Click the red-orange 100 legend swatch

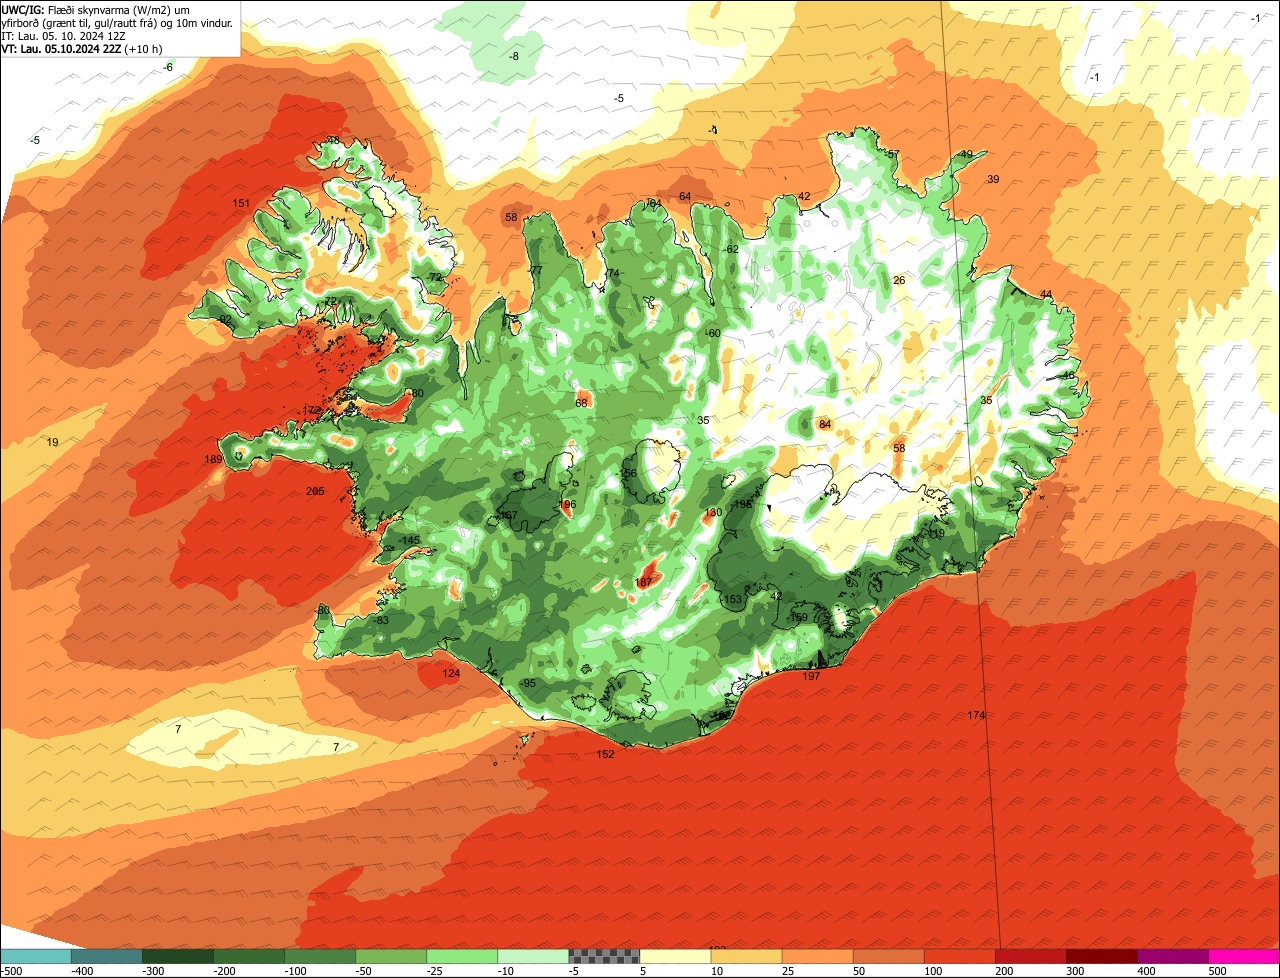[x=959, y=957]
